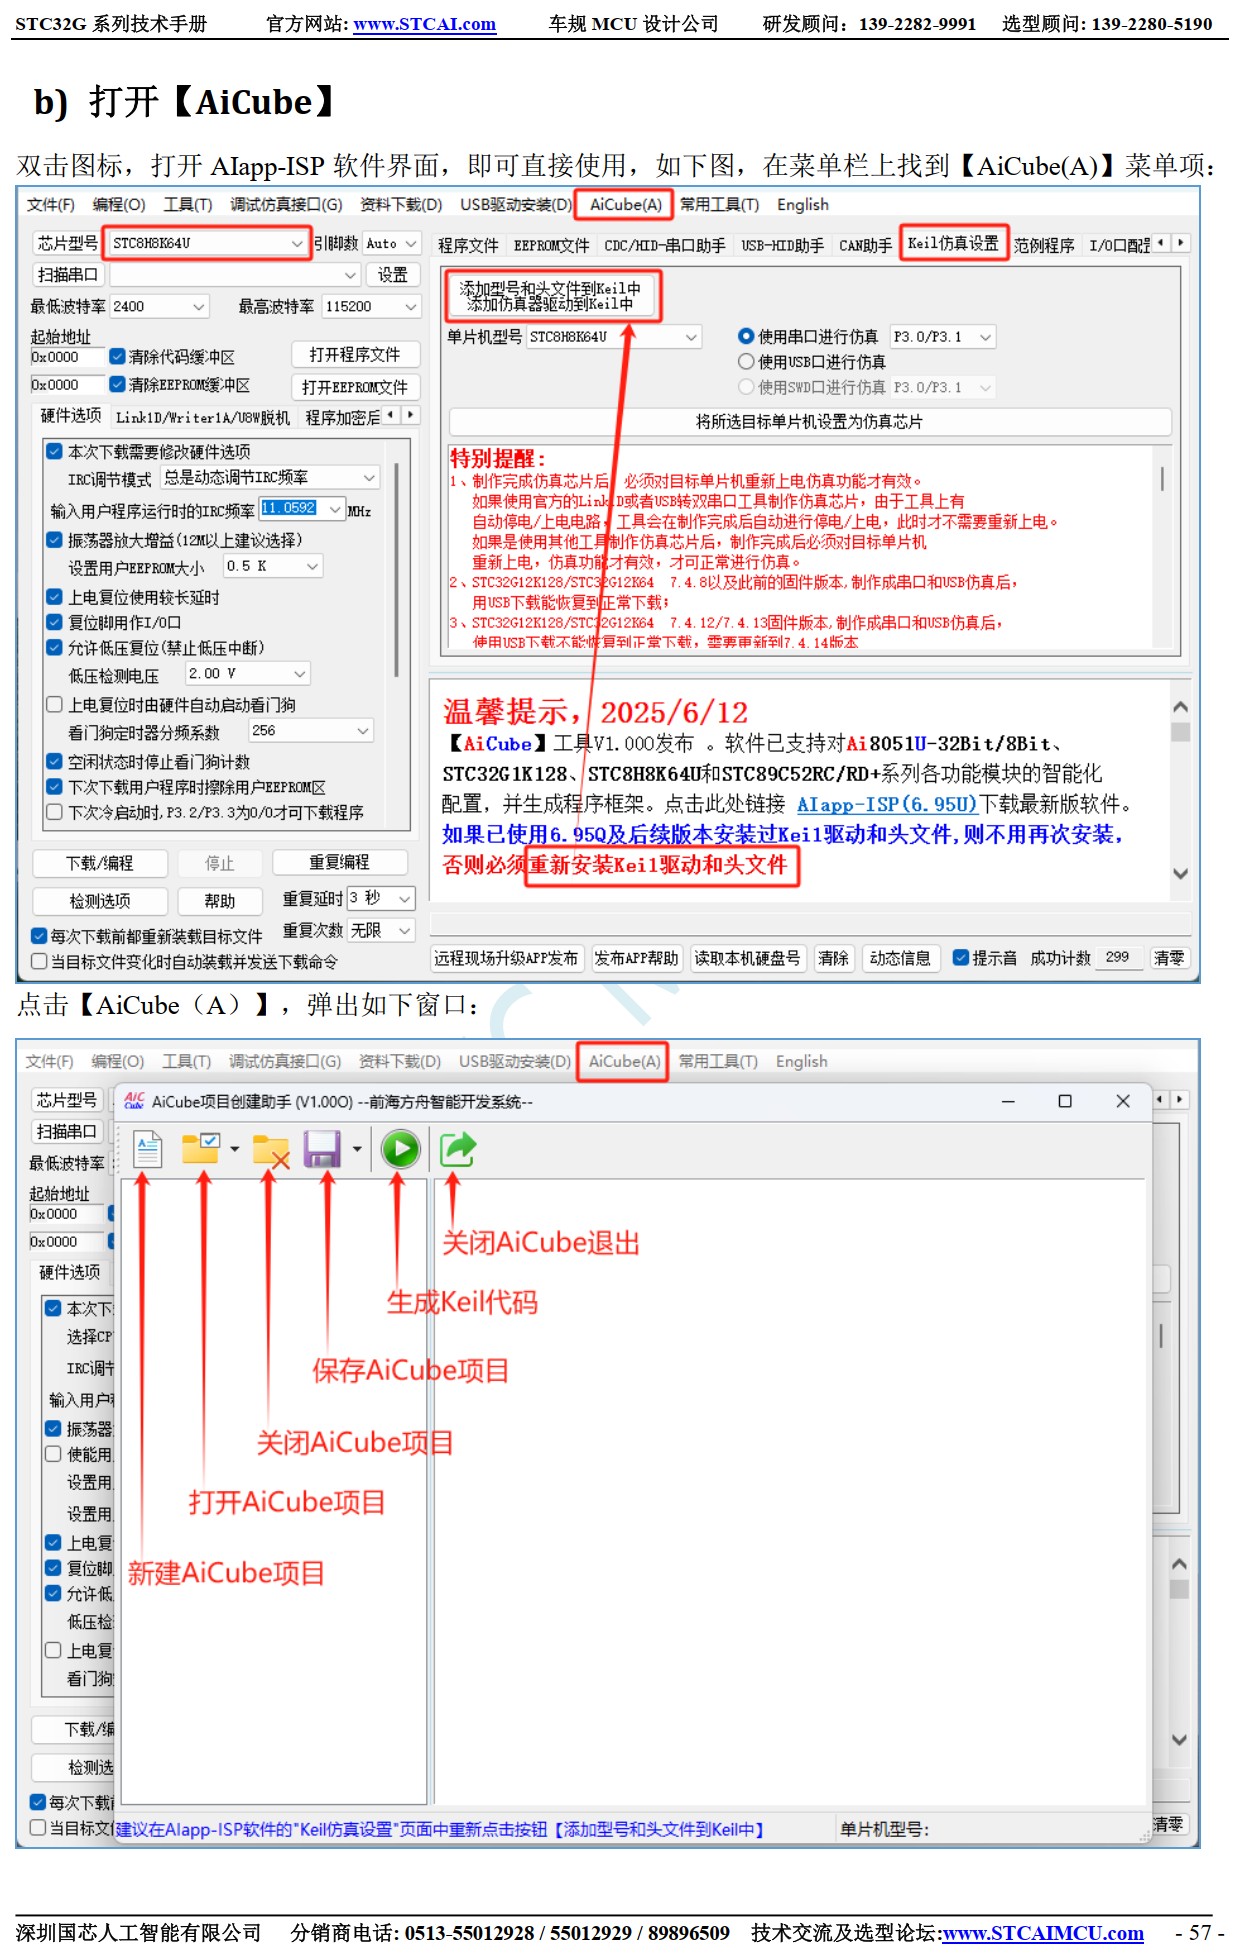1235x1958 pixels.
Task: Click the 成功计数 field showing 299
Action: (x=1118, y=957)
